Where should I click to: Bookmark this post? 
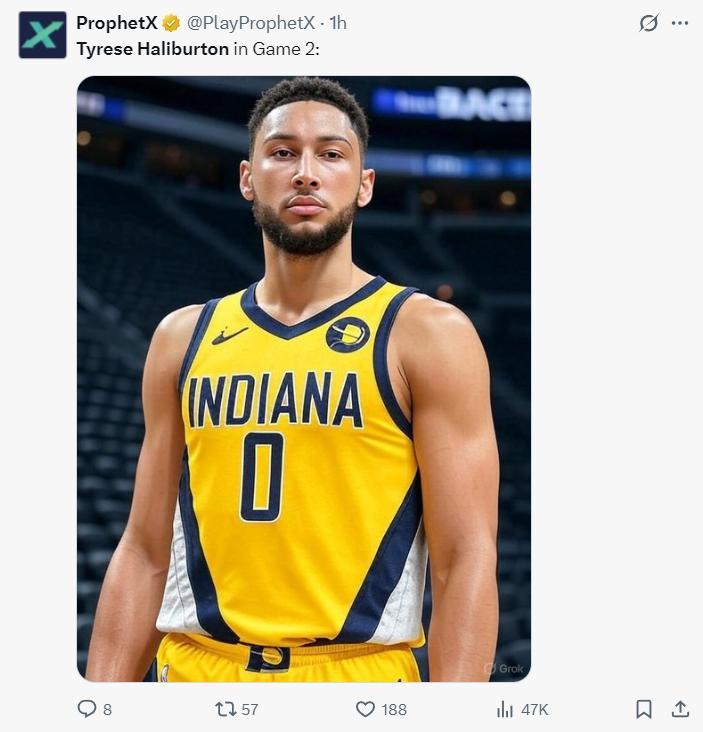644,709
